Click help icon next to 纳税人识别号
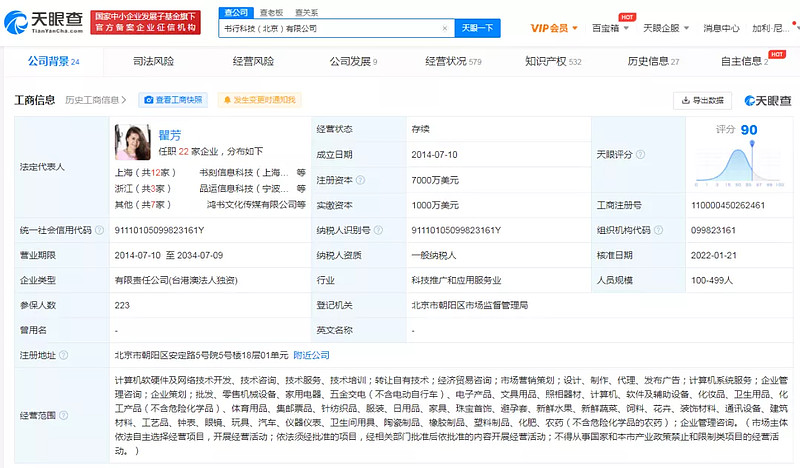The width and height of the screenshot is (800, 468). (378, 230)
